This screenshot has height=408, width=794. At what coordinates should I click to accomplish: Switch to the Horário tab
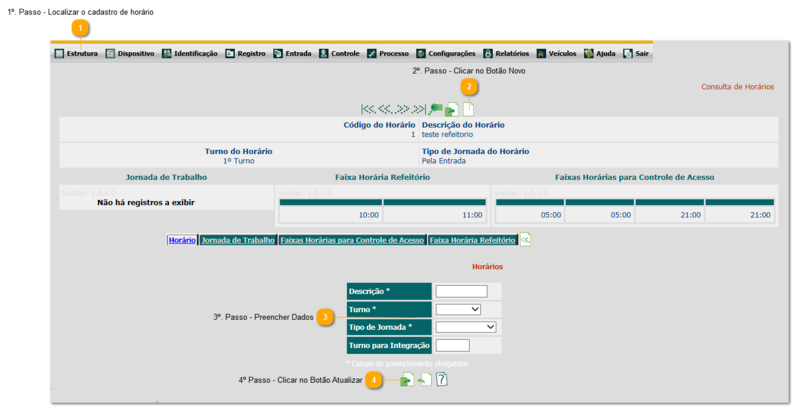(x=182, y=240)
